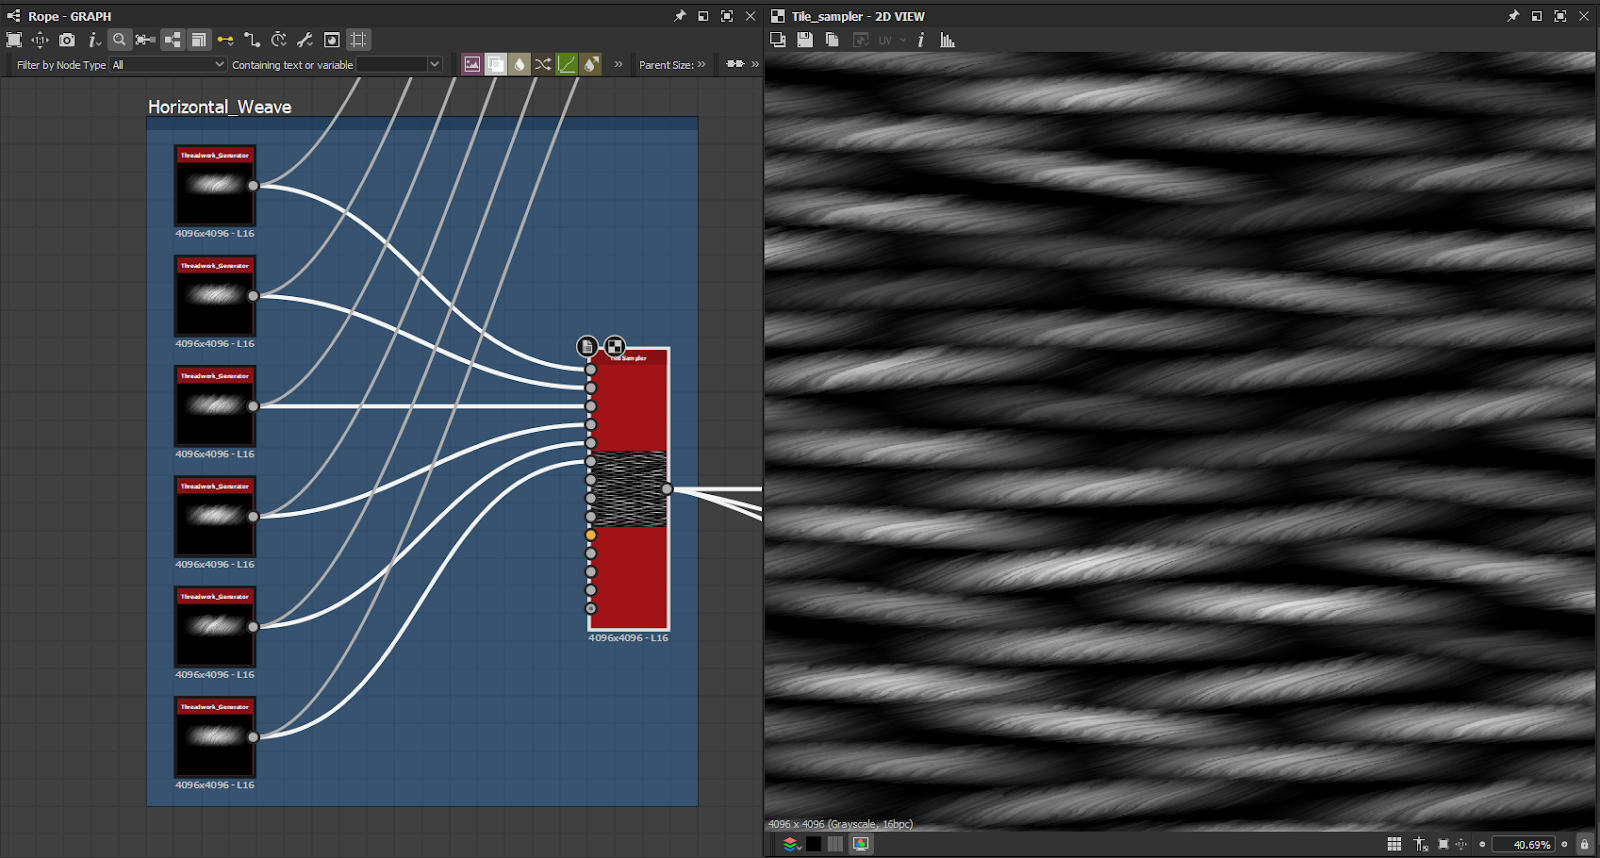Open the channel layers dropdown in 2D view
1600x858 pixels.
coord(791,845)
